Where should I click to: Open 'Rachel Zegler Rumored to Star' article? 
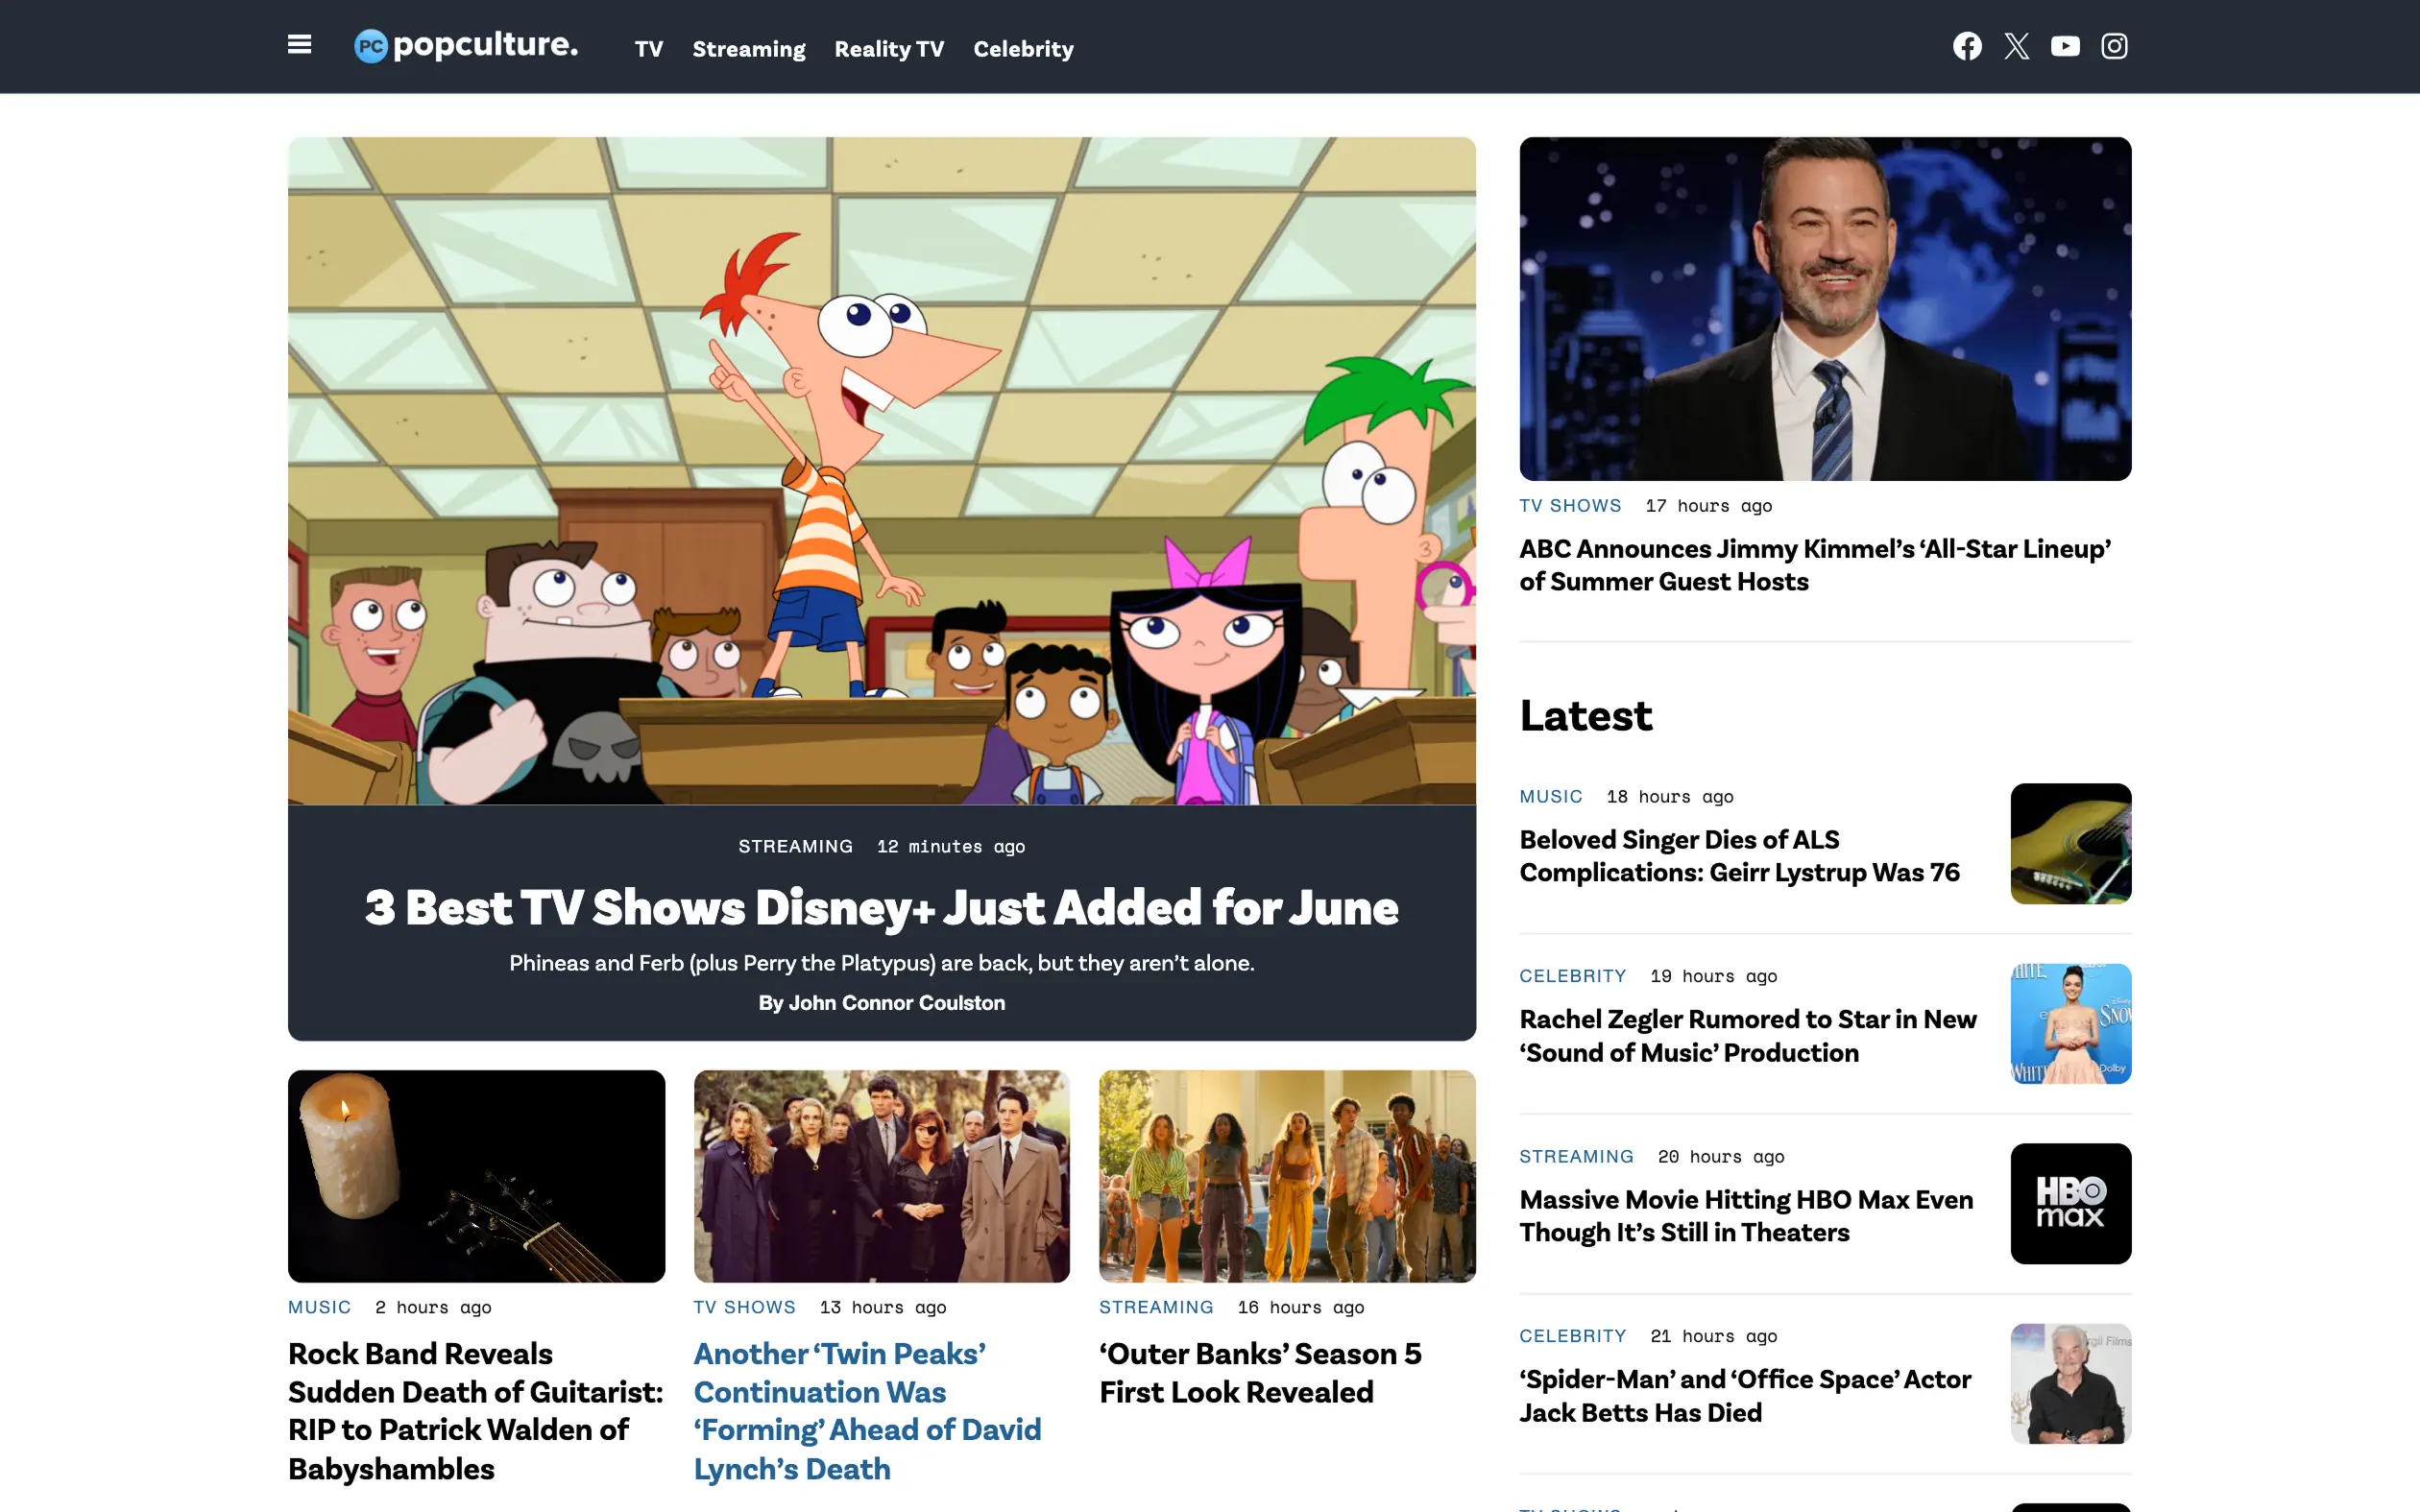(x=1748, y=1036)
